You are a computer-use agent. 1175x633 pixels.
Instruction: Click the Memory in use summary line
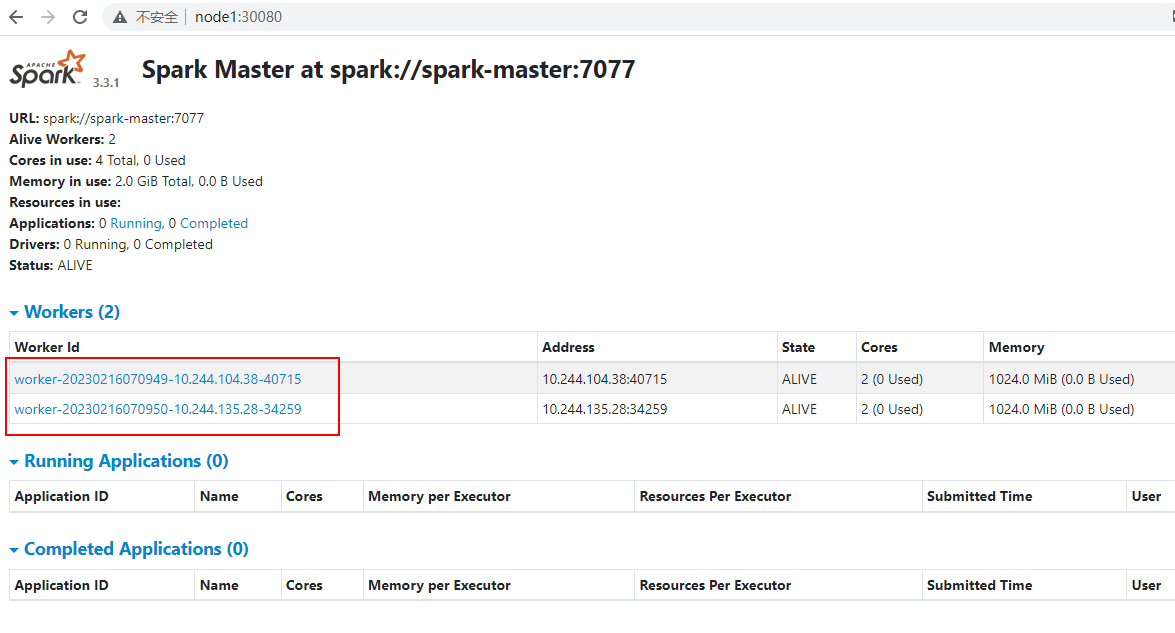[136, 181]
